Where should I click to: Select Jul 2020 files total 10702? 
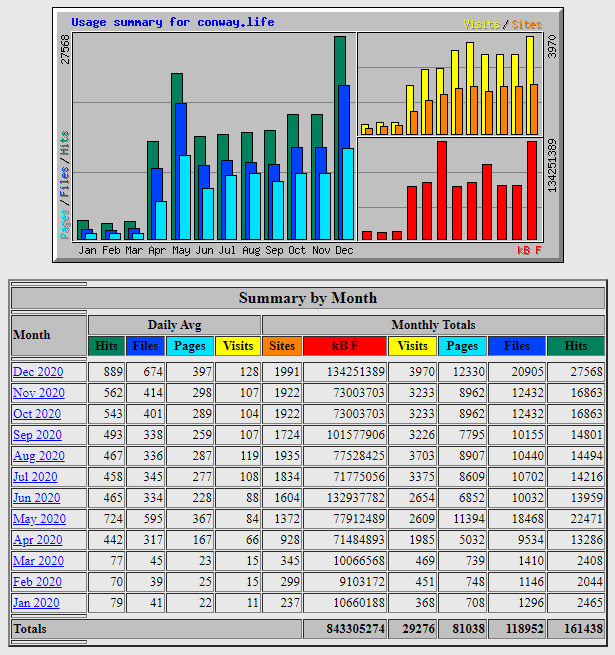528,477
